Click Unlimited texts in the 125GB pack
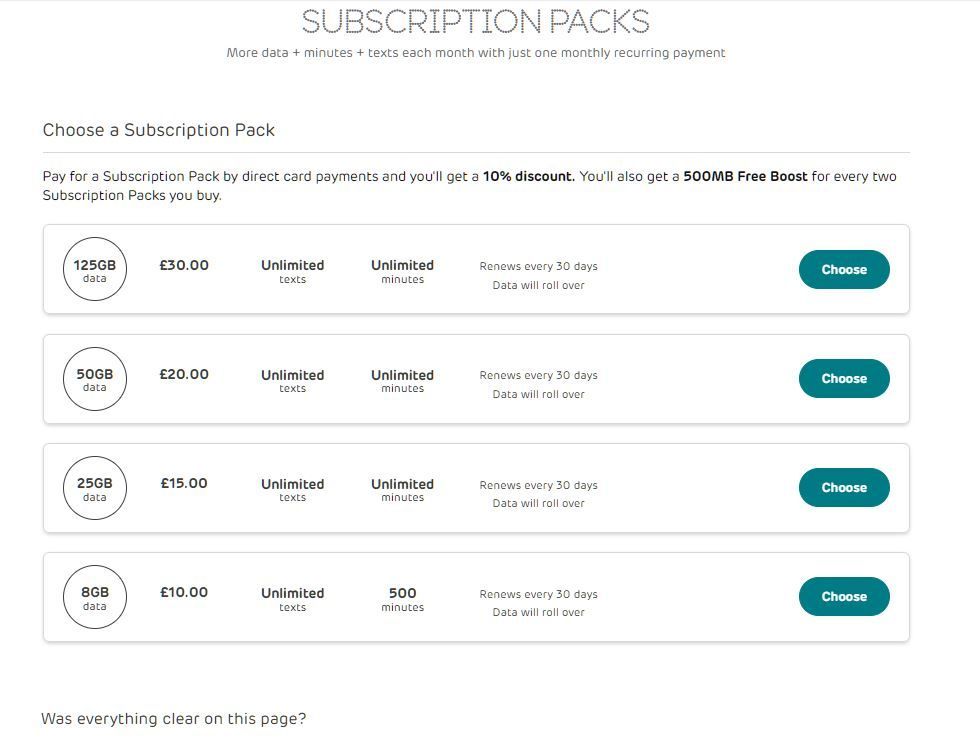 click(292, 271)
